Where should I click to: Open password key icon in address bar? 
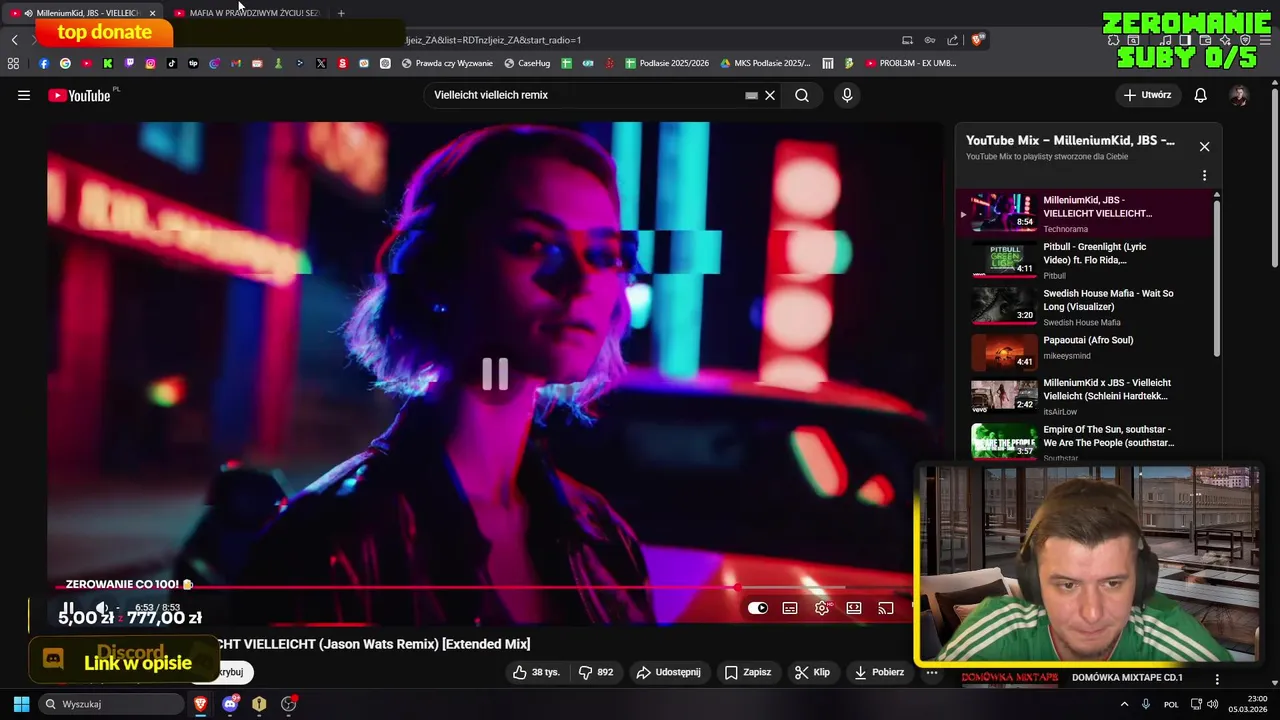click(x=930, y=40)
